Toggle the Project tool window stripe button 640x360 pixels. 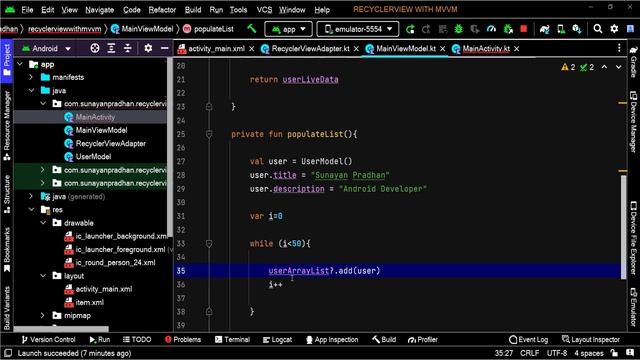[x=7, y=60]
